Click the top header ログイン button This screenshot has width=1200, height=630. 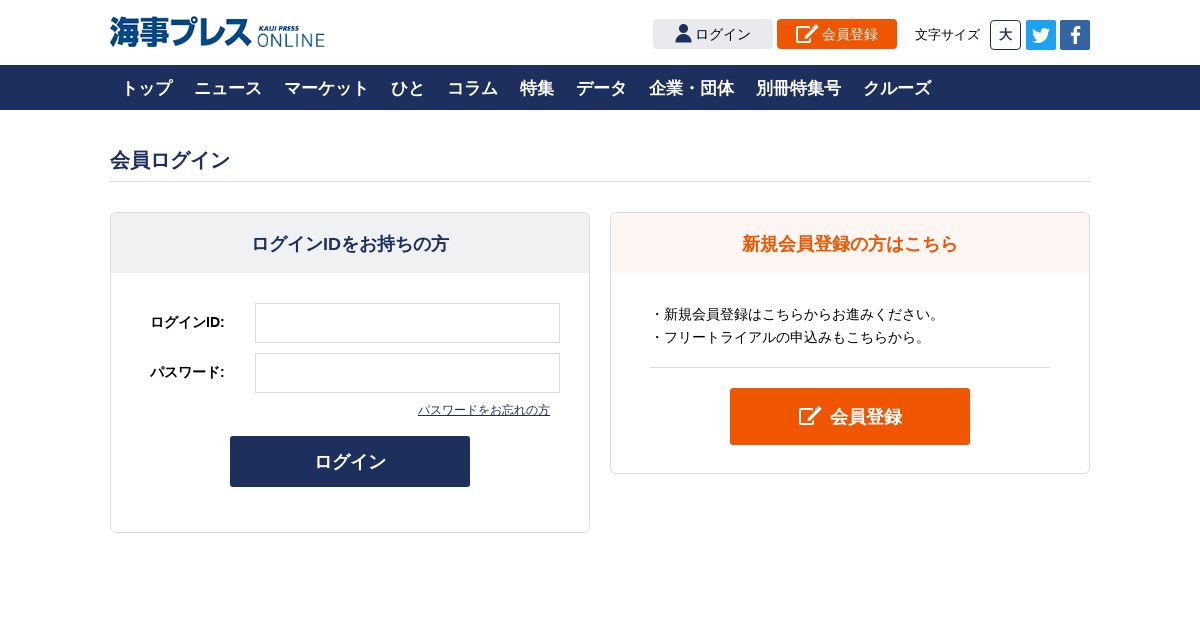(713, 34)
